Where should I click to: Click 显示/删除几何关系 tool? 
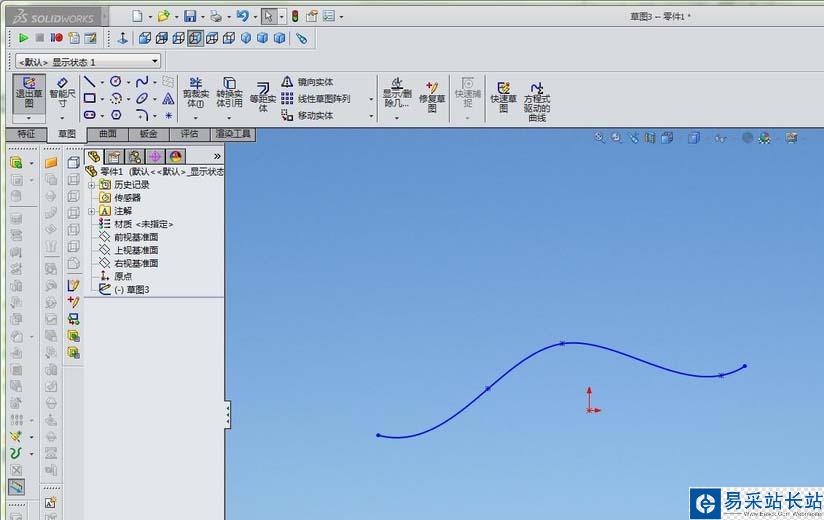(x=397, y=92)
